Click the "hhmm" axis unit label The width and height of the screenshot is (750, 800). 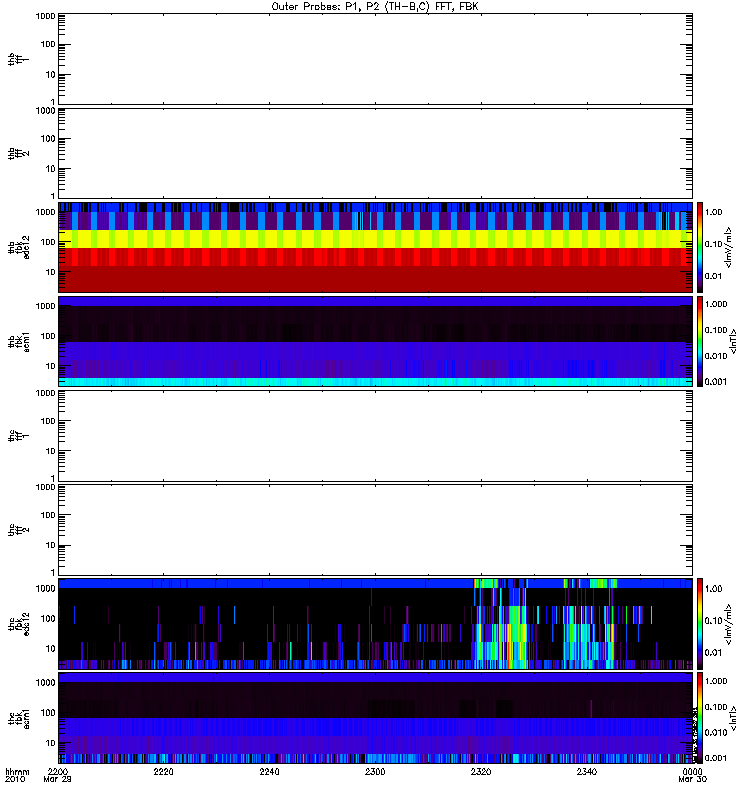tap(17, 771)
